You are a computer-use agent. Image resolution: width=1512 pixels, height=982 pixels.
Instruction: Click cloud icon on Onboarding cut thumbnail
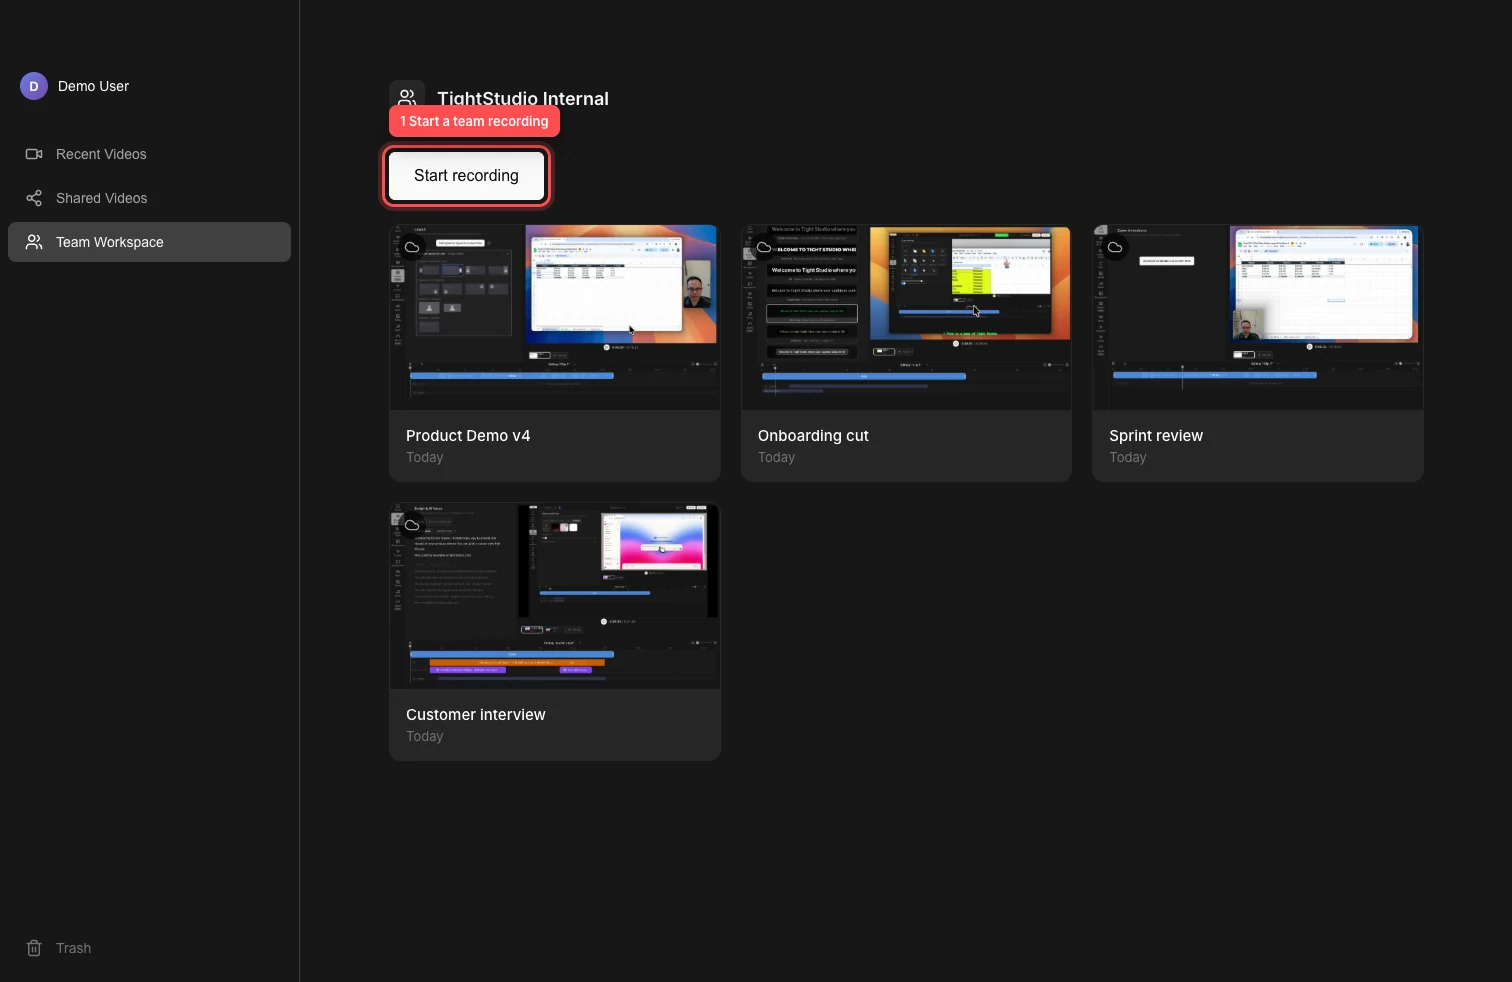click(764, 247)
